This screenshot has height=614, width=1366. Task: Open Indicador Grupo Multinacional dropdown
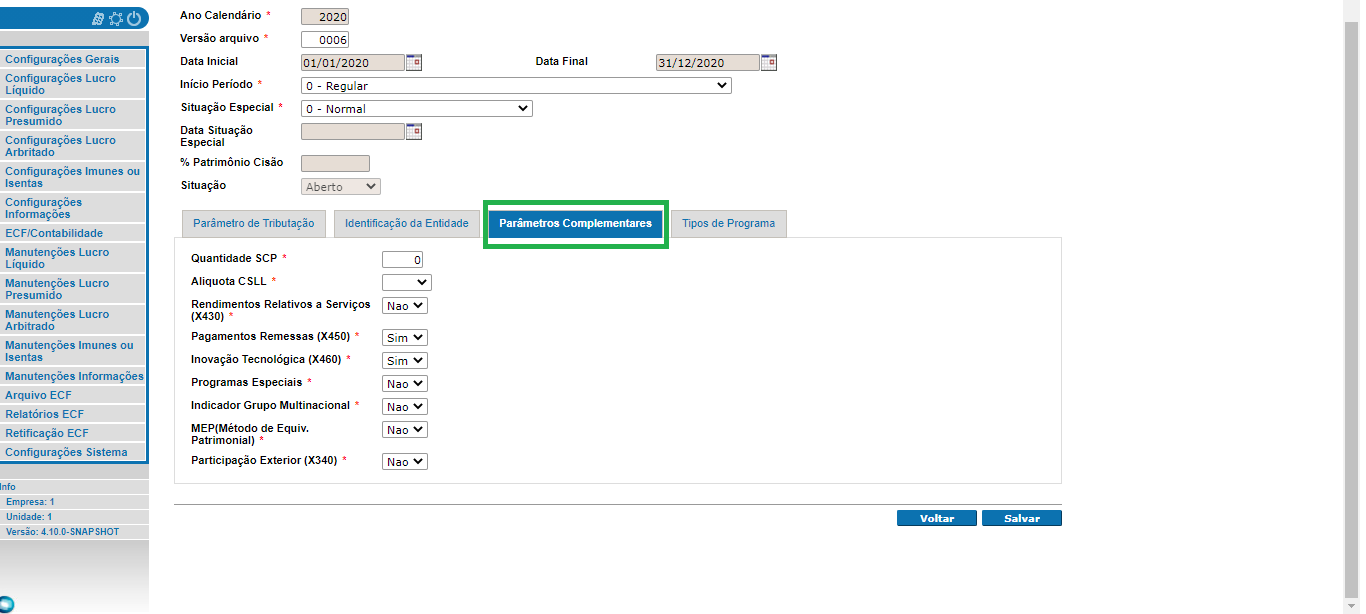405,407
